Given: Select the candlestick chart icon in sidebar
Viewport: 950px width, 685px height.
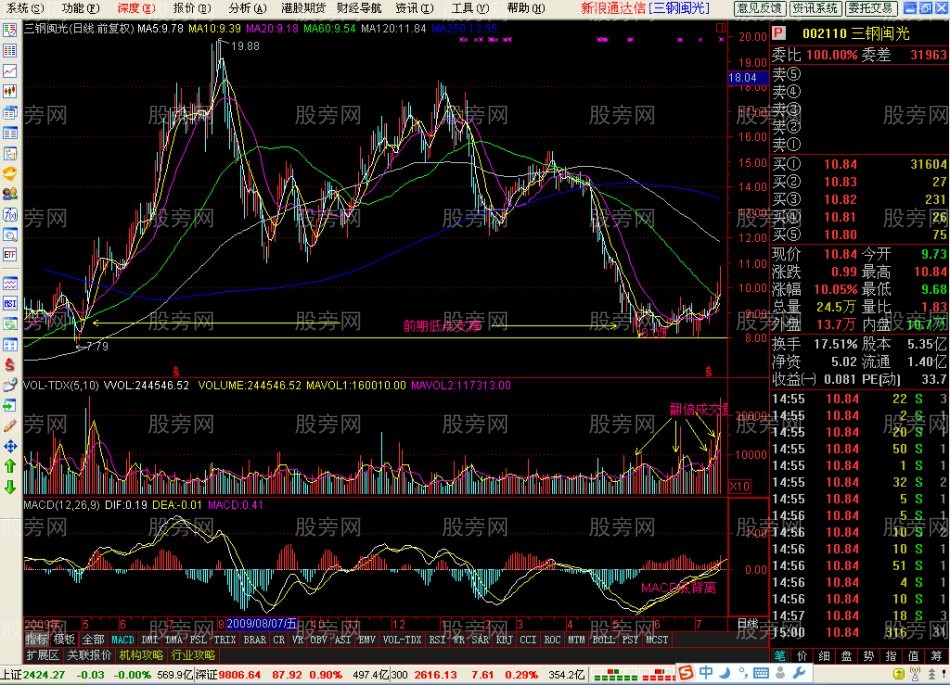Looking at the screenshot, I should tap(10, 91).
